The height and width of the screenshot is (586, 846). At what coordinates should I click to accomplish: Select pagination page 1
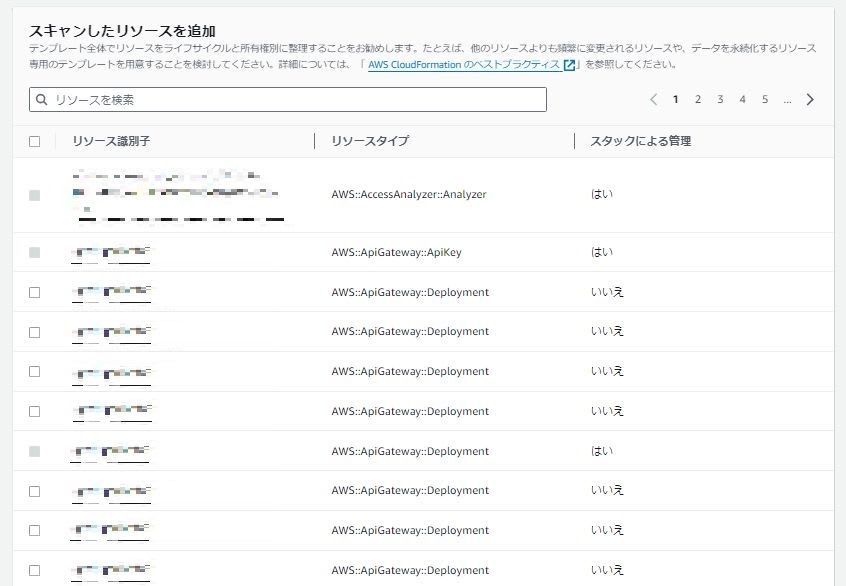[x=676, y=99]
